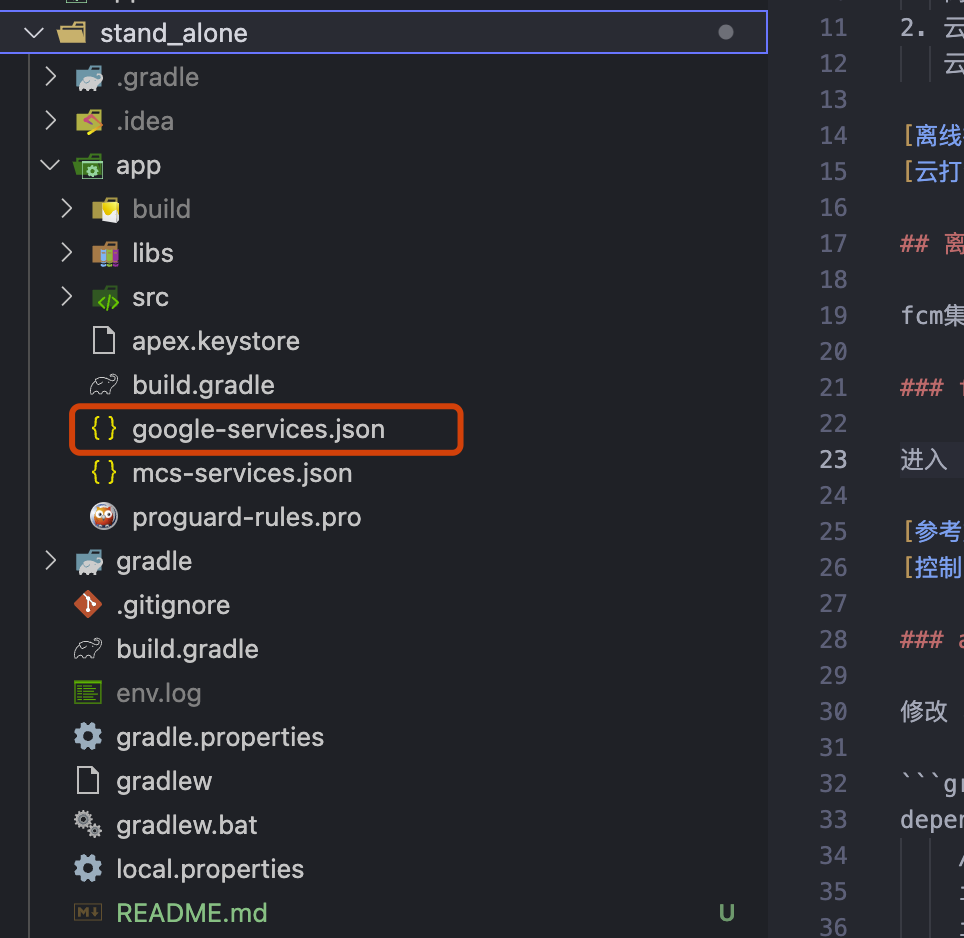The height and width of the screenshot is (938, 964).
Task: Expand the src folder chevron
Action: (67, 297)
